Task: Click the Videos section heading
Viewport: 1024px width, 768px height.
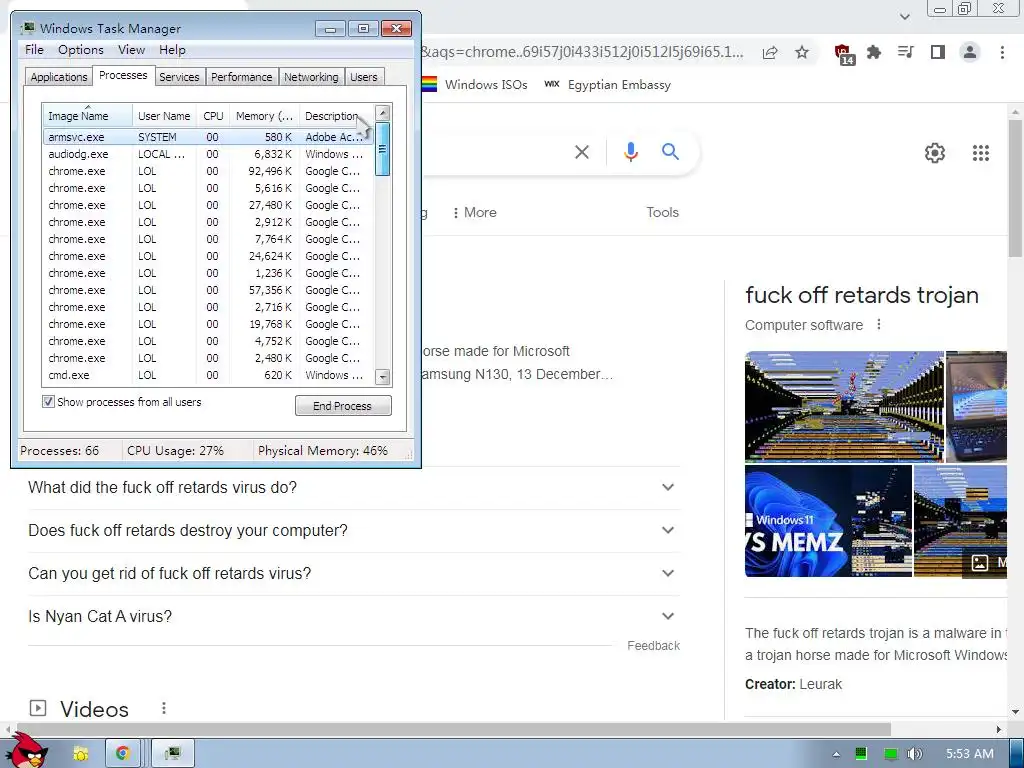Action: (94, 709)
